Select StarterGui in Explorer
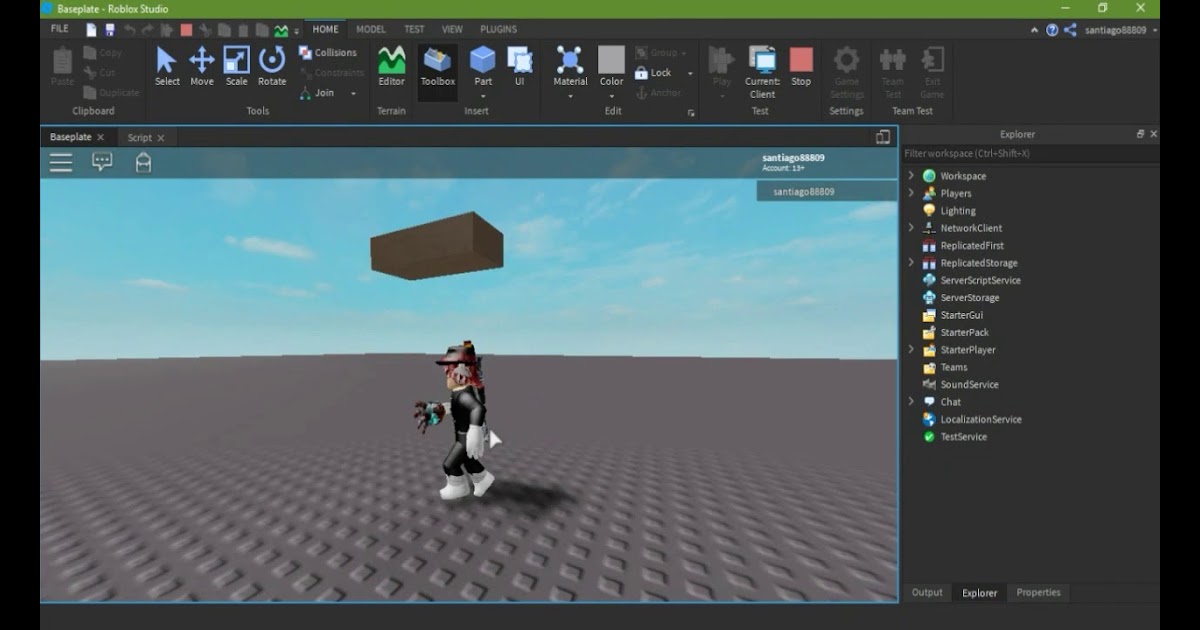This screenshot has height=630, width=1200. pyautogui.click(x=961, y=315)
